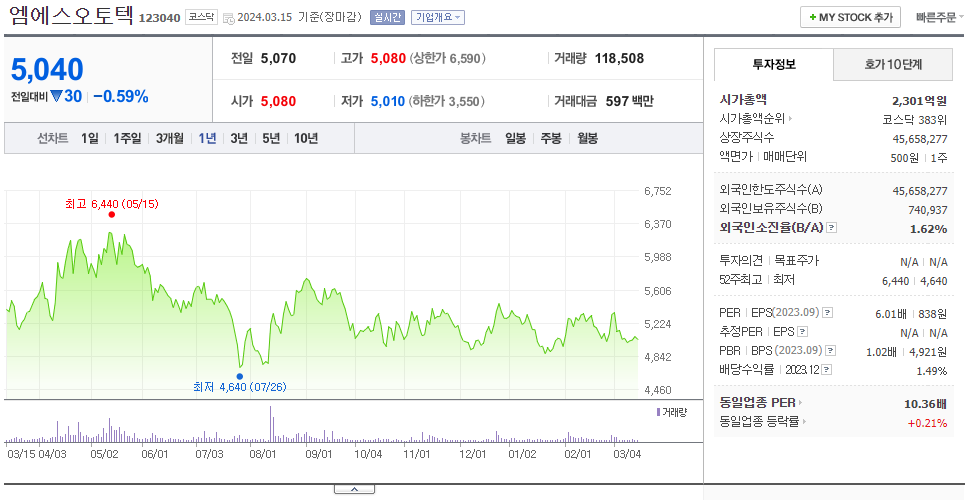The image size is (968, 500).
Task: Click the change rate -0.59%
Action: coord(121,97)
